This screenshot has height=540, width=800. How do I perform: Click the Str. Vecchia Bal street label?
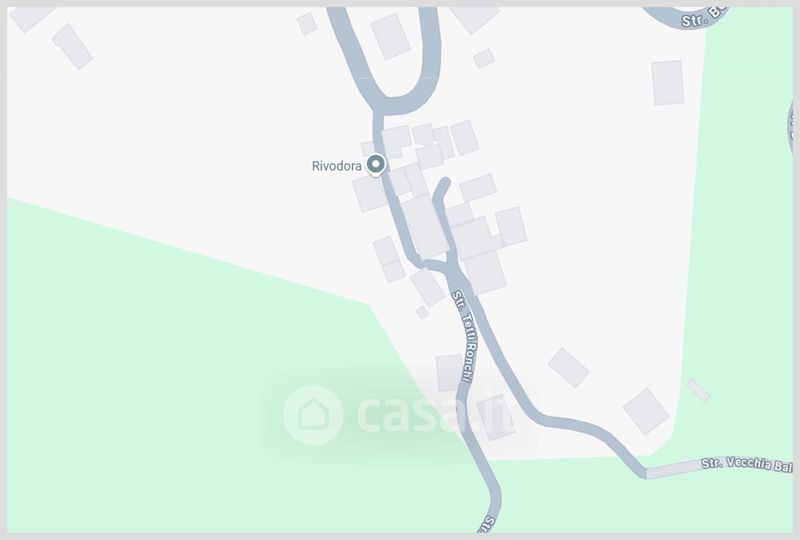click(747, 464)
